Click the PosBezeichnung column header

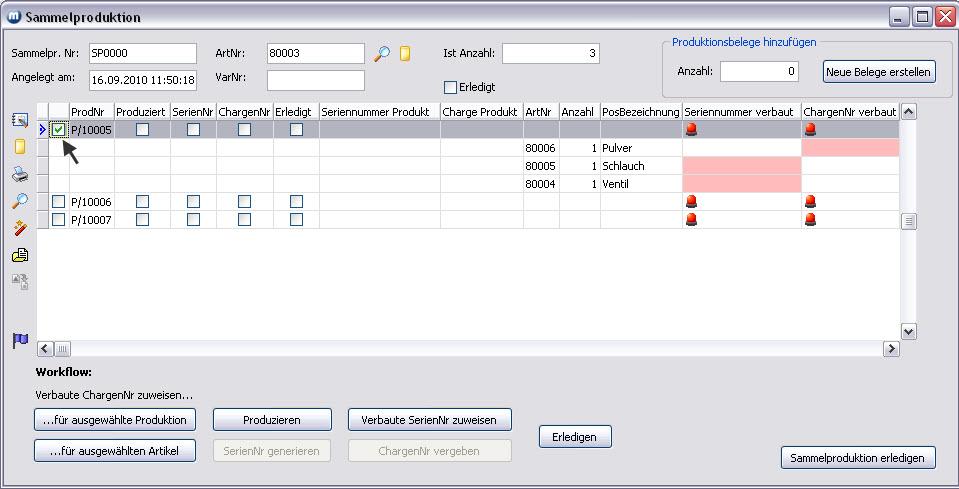[x=641, y=111]
